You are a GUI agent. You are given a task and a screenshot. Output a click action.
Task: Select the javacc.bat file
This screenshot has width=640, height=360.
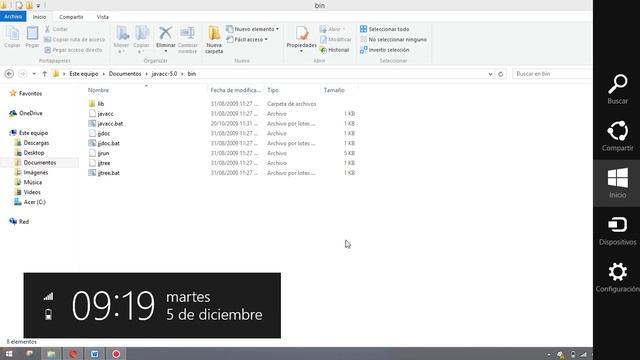[110, 124]
